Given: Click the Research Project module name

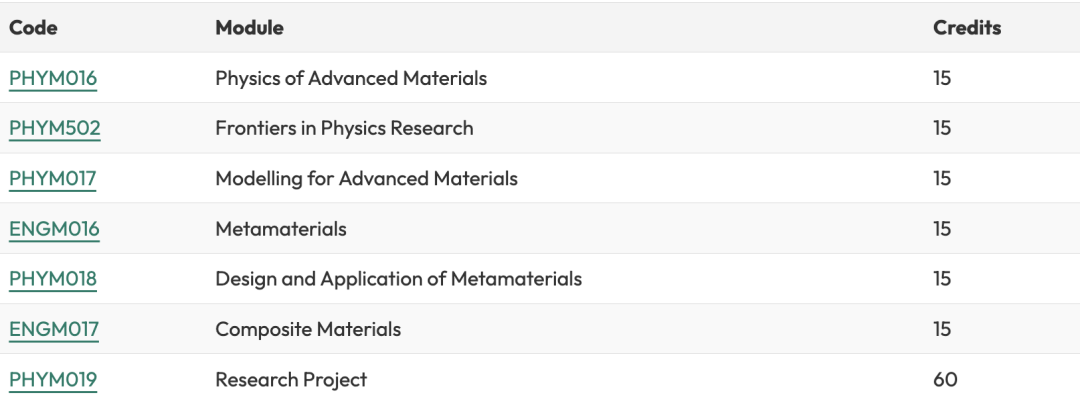Looking at the screenshot, I should (291, 379).
